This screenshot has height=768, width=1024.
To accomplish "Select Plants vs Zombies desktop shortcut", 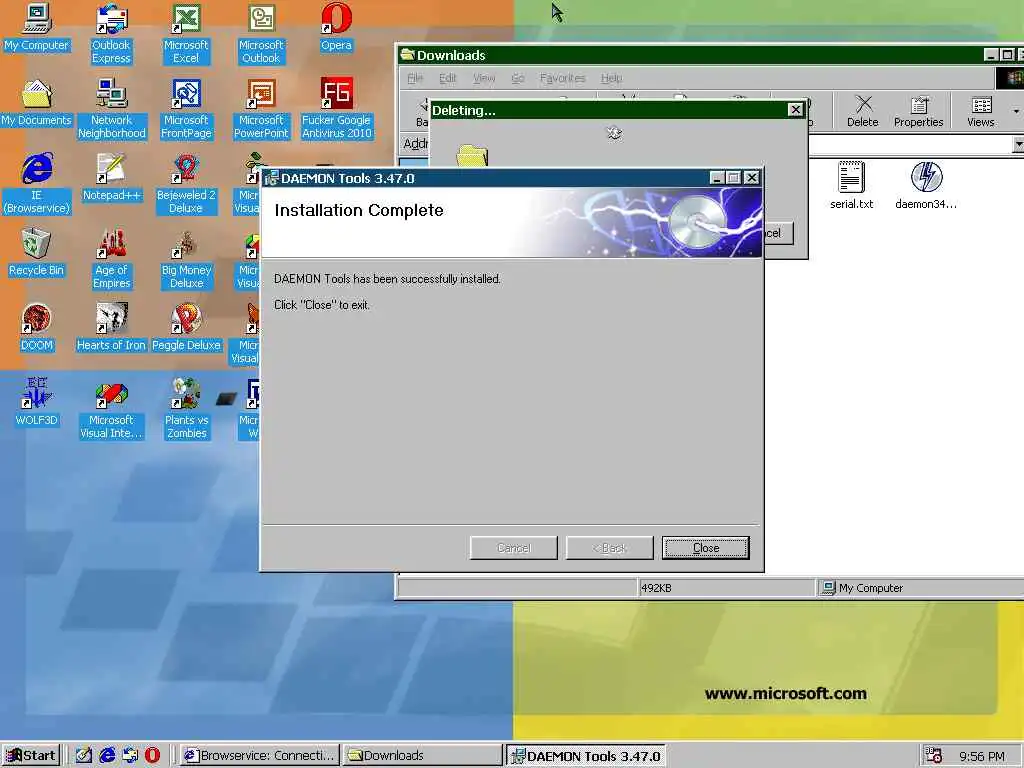I will 186,409.
